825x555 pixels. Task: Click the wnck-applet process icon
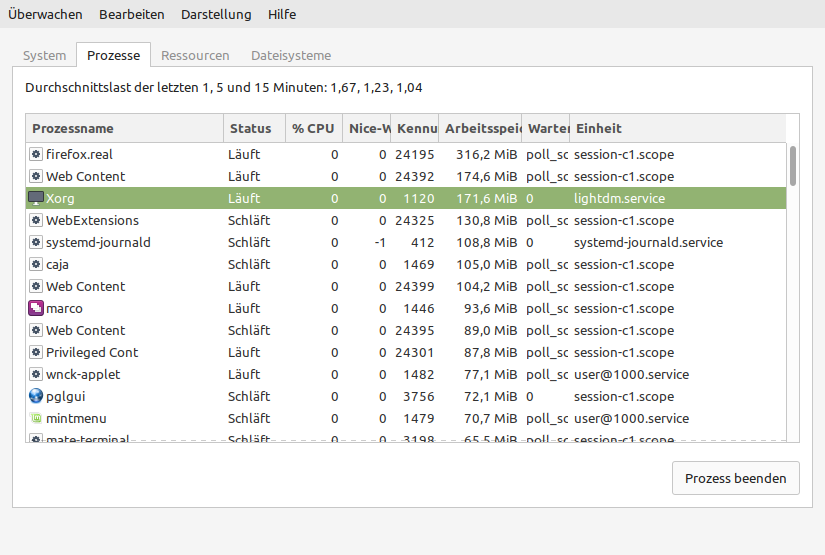(36, 374)
